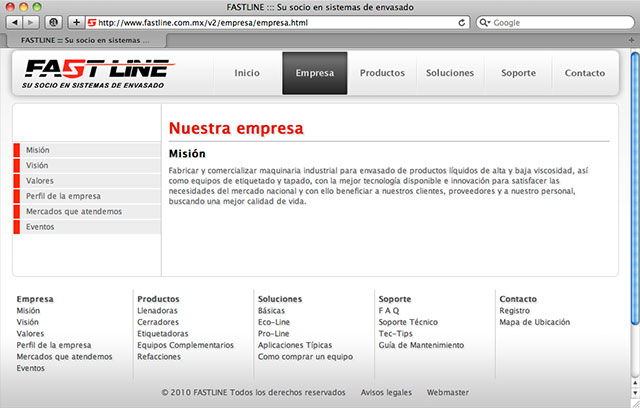
Task: Open Soporte Técnico footer link
Action: (408, 322)
